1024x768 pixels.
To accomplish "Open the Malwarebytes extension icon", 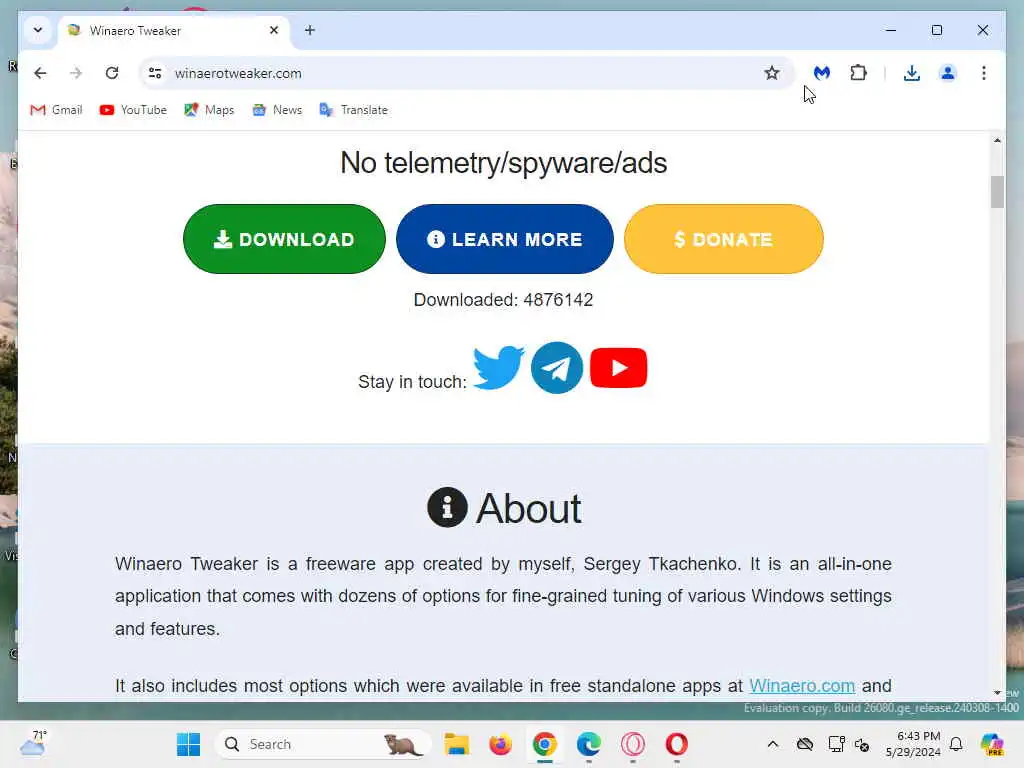I will tap(822, 73).
